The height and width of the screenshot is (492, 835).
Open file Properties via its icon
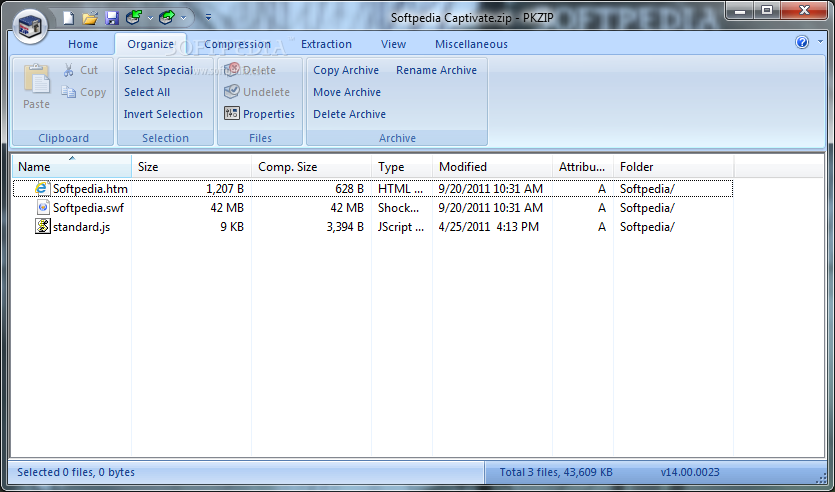232,113
